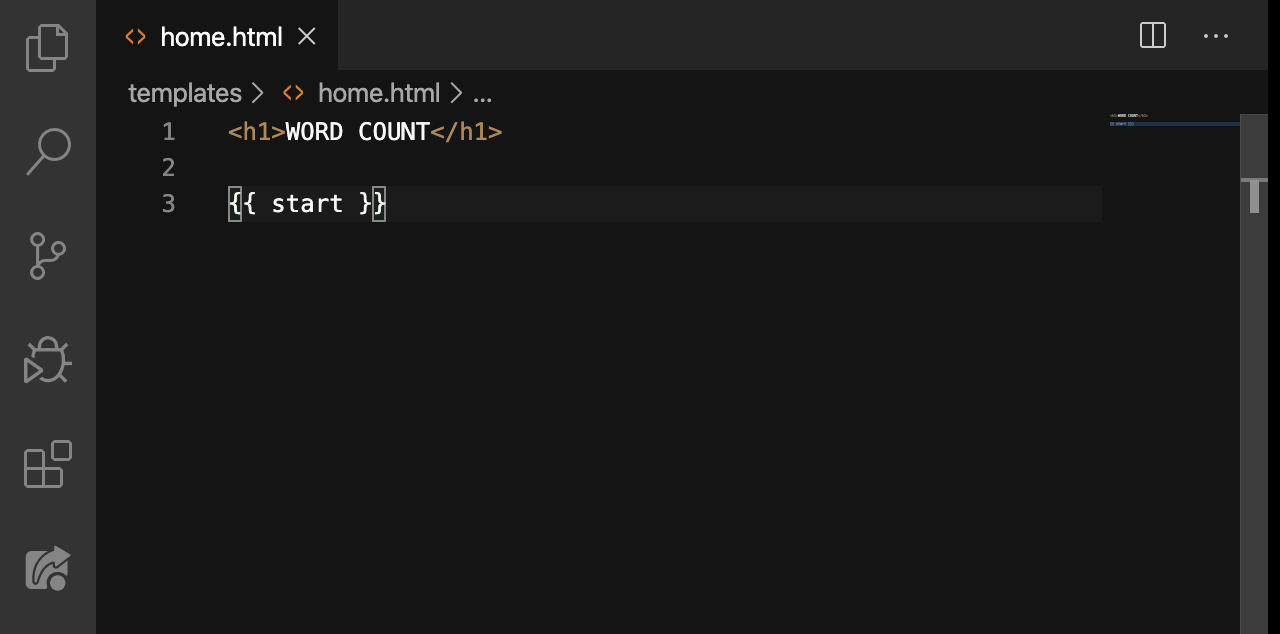The height and width of the screenshot is (634, 1280).
Task: Click the templates breadcrumb entry
Action: [x=185, y=93]
